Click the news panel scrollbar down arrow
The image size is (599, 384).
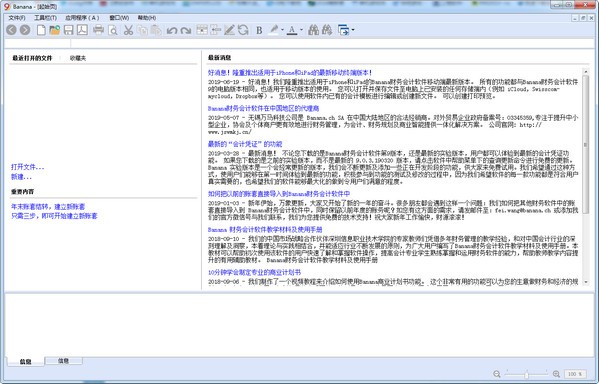(x=586, y=282)
